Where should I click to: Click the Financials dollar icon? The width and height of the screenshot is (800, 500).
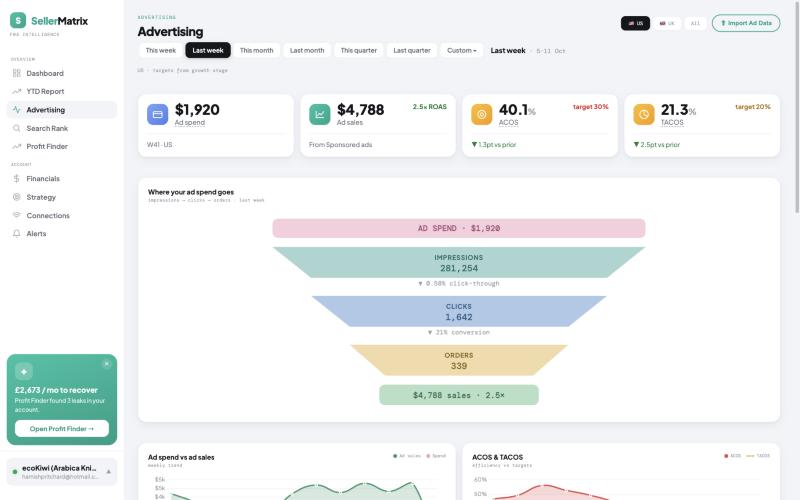(16, 179)
